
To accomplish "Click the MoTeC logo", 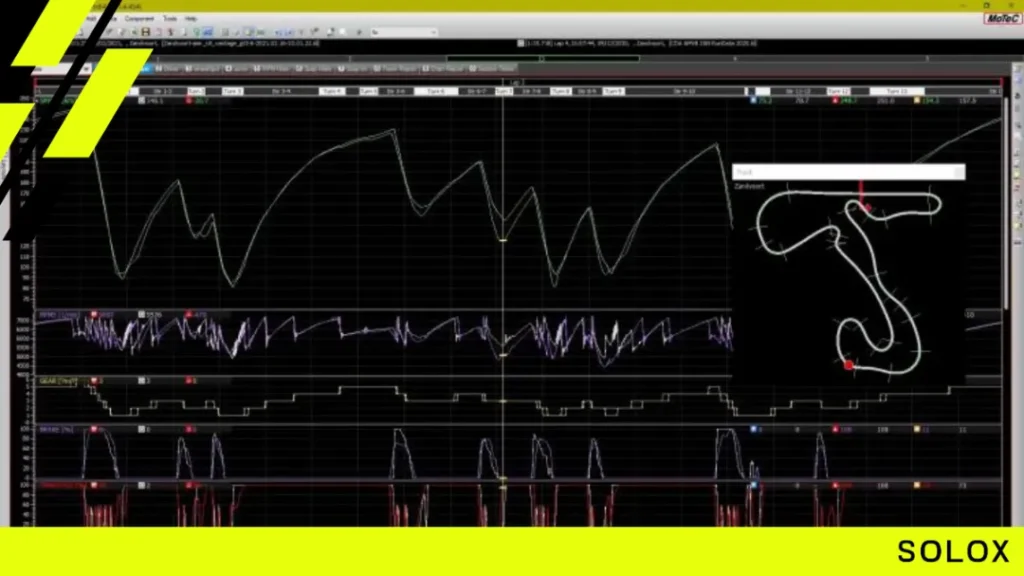I will coord(1002,18).
